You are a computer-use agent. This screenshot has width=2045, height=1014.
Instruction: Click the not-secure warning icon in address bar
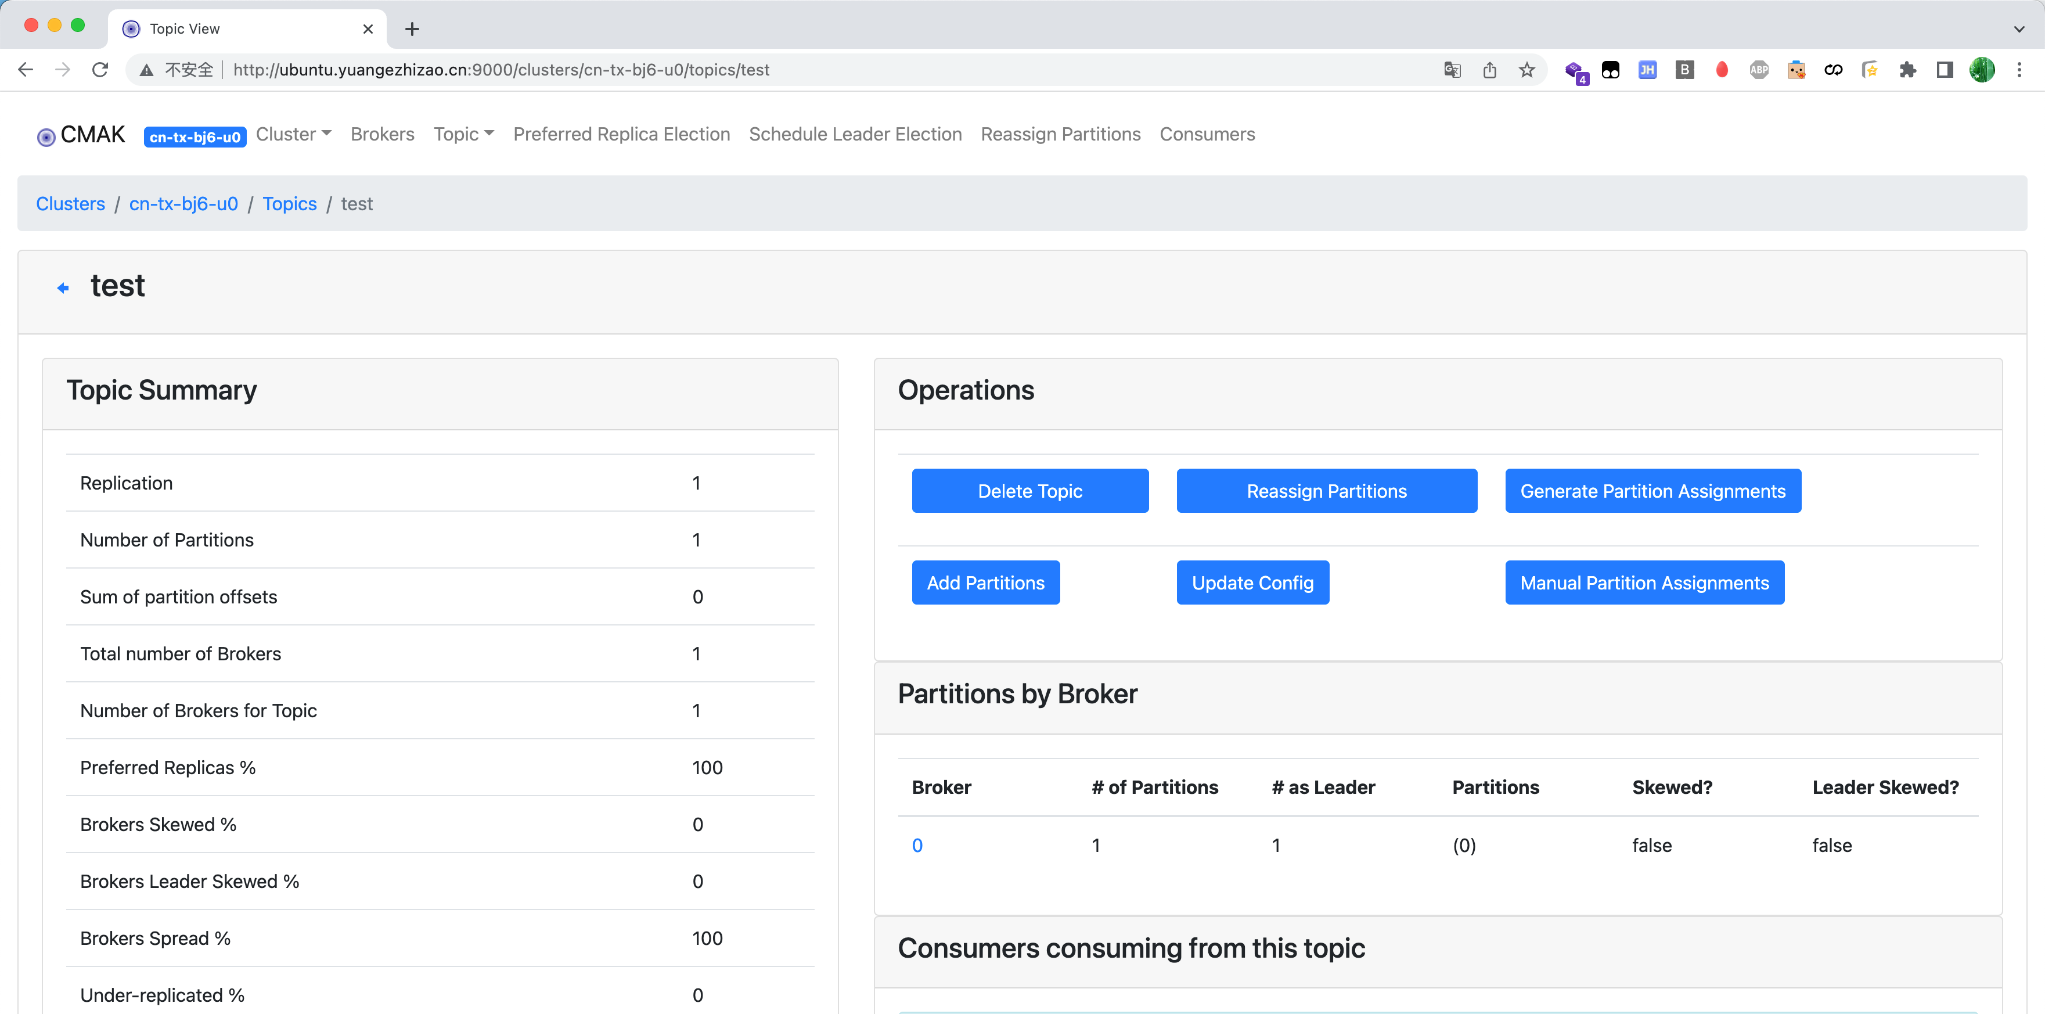click(146, 70)
